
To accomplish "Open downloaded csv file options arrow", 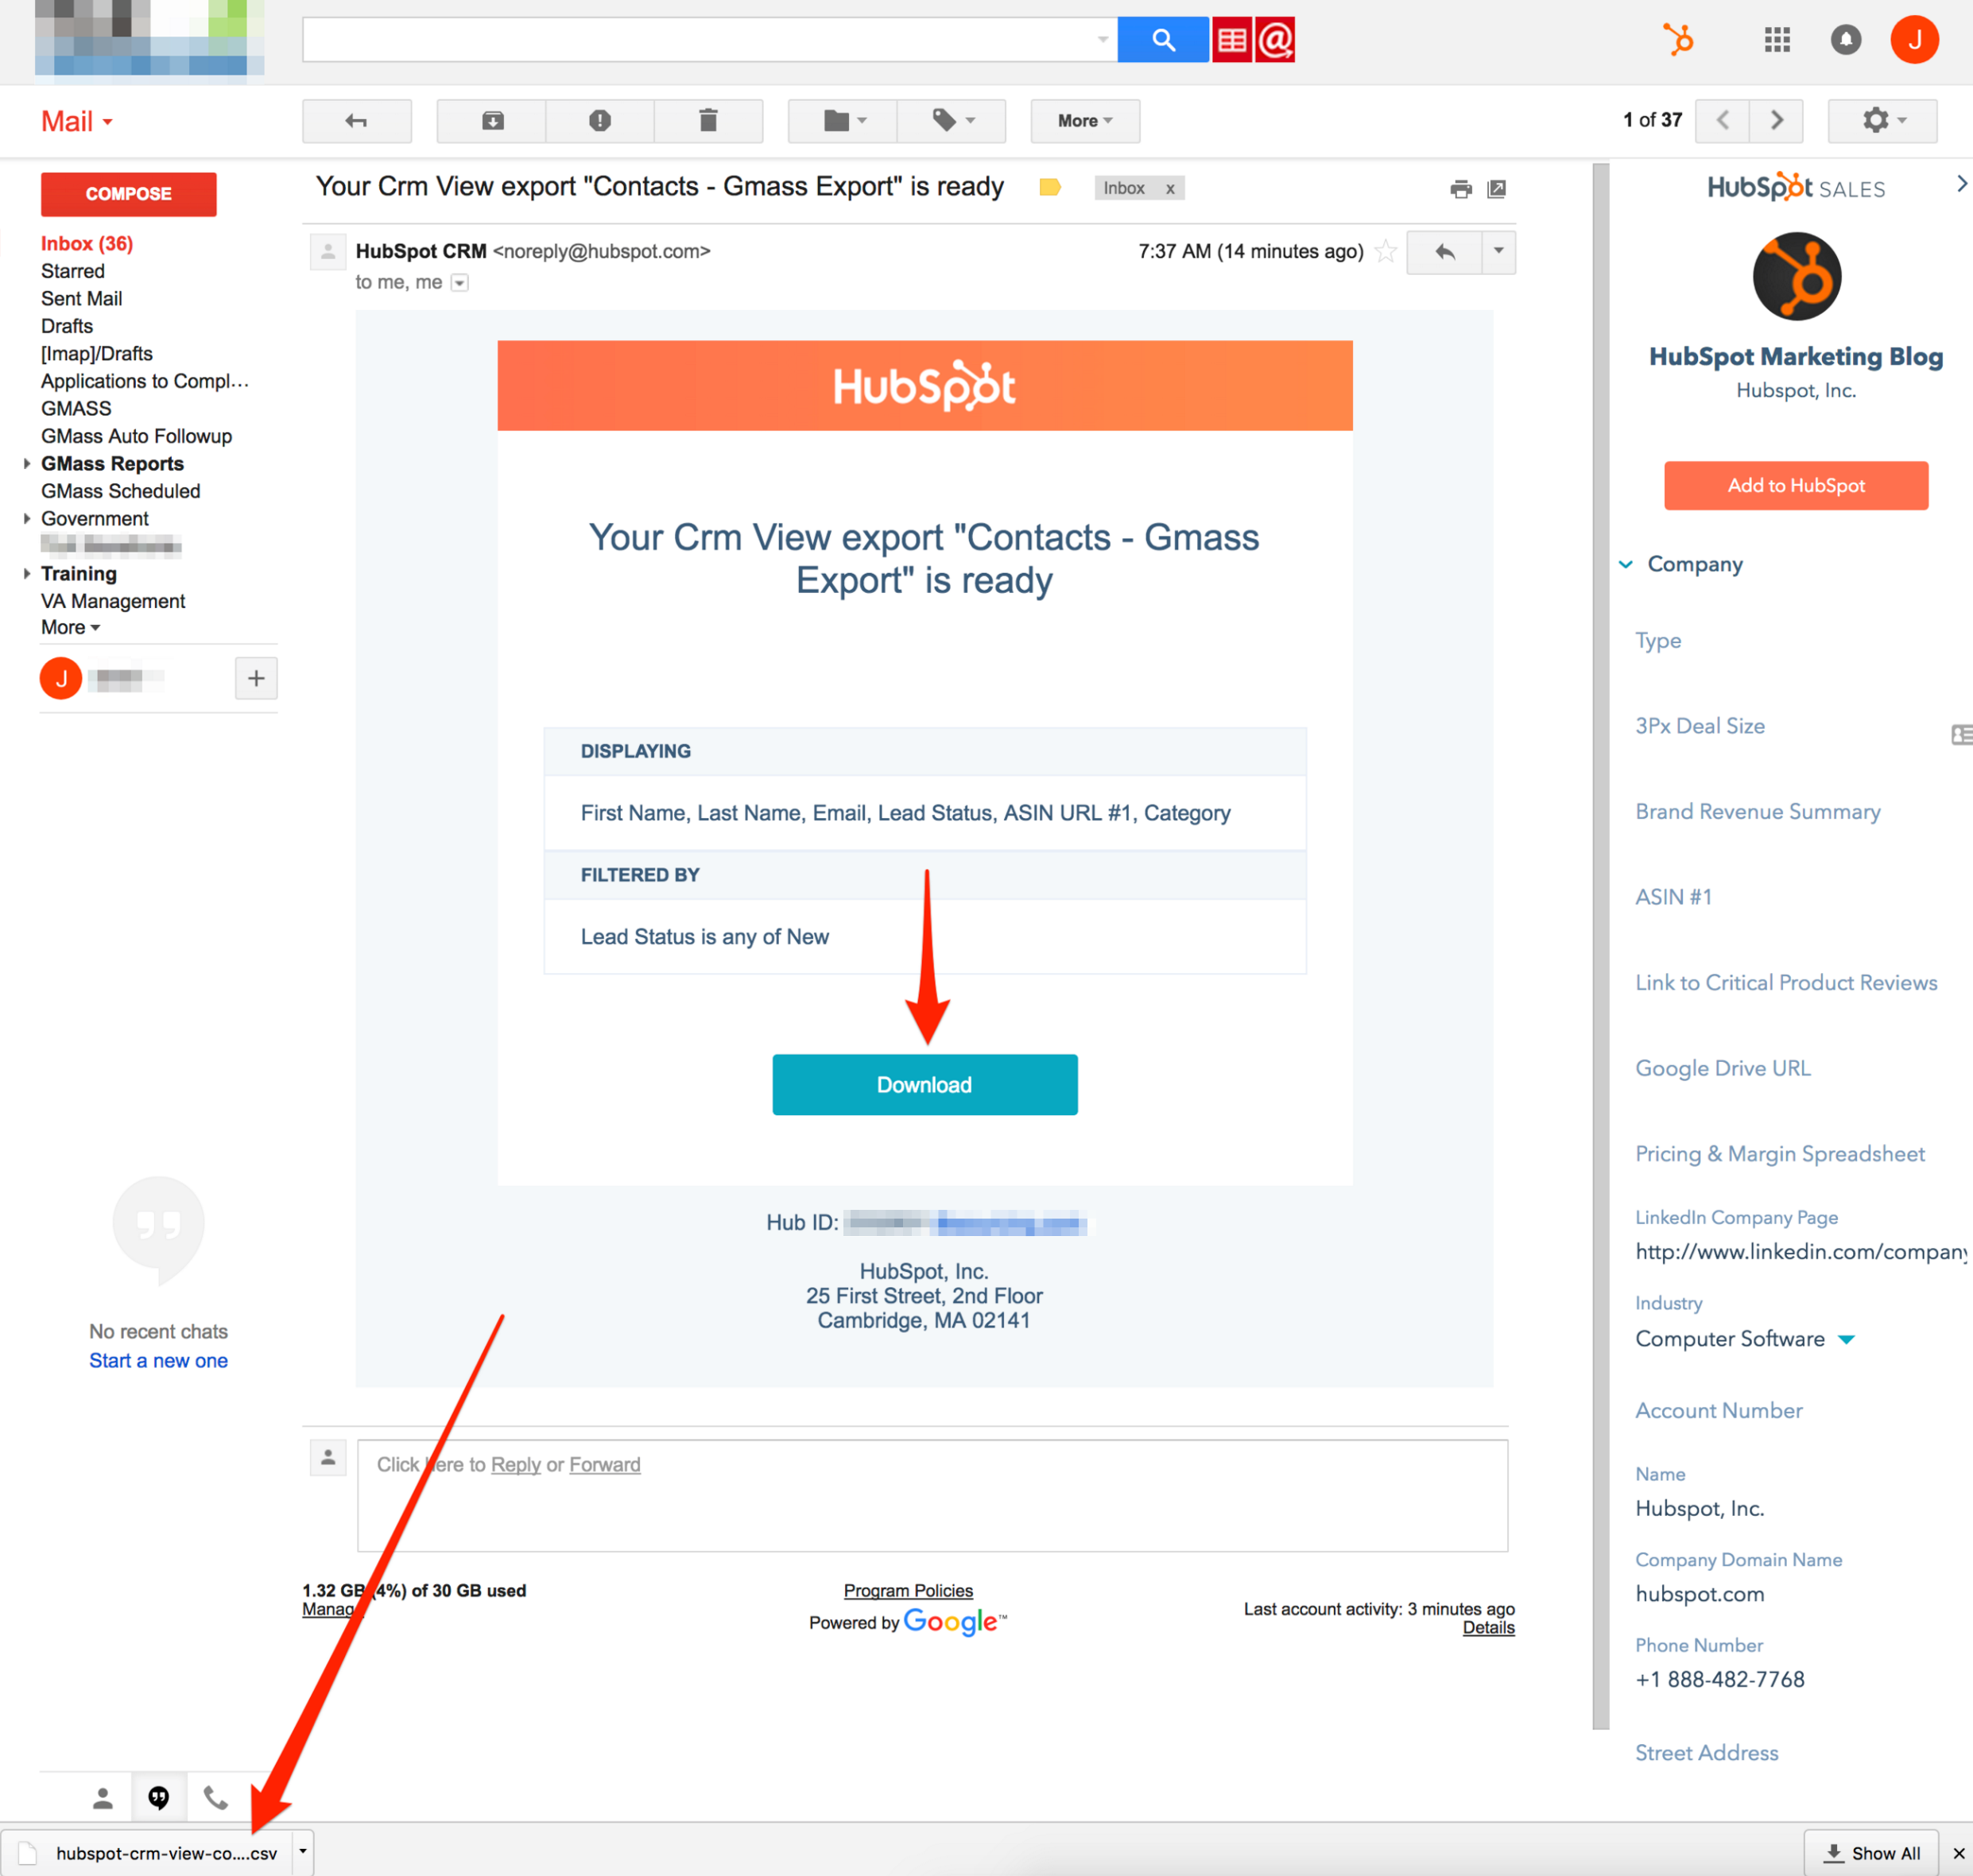I will pos(303,1852).
